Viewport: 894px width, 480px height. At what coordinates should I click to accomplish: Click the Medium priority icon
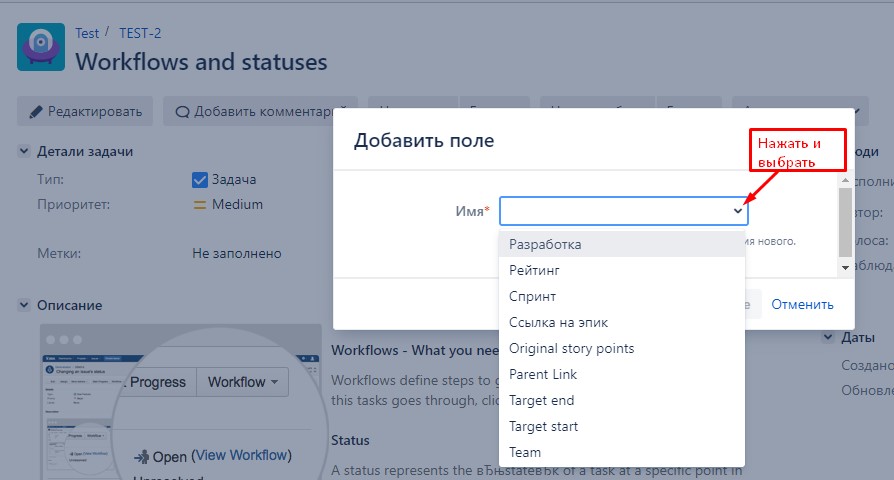click(x=200, y=205)
